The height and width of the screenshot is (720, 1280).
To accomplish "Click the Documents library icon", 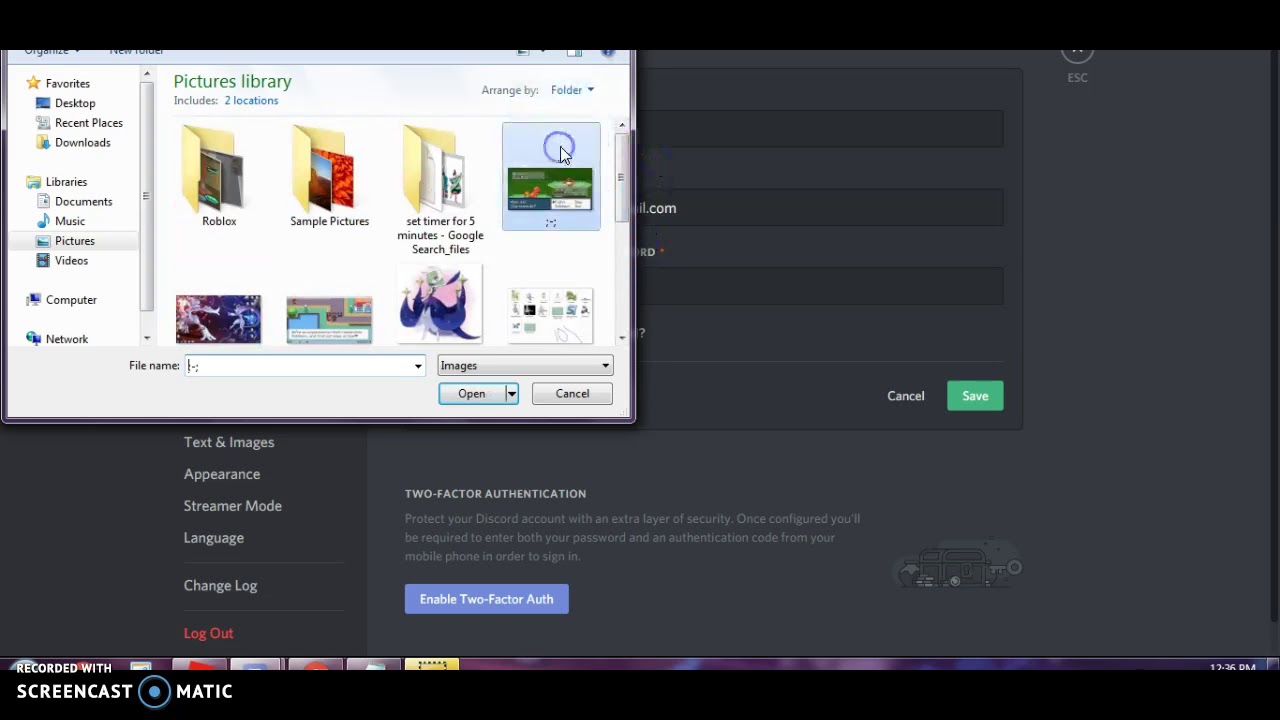I will [x=43, y=201].
